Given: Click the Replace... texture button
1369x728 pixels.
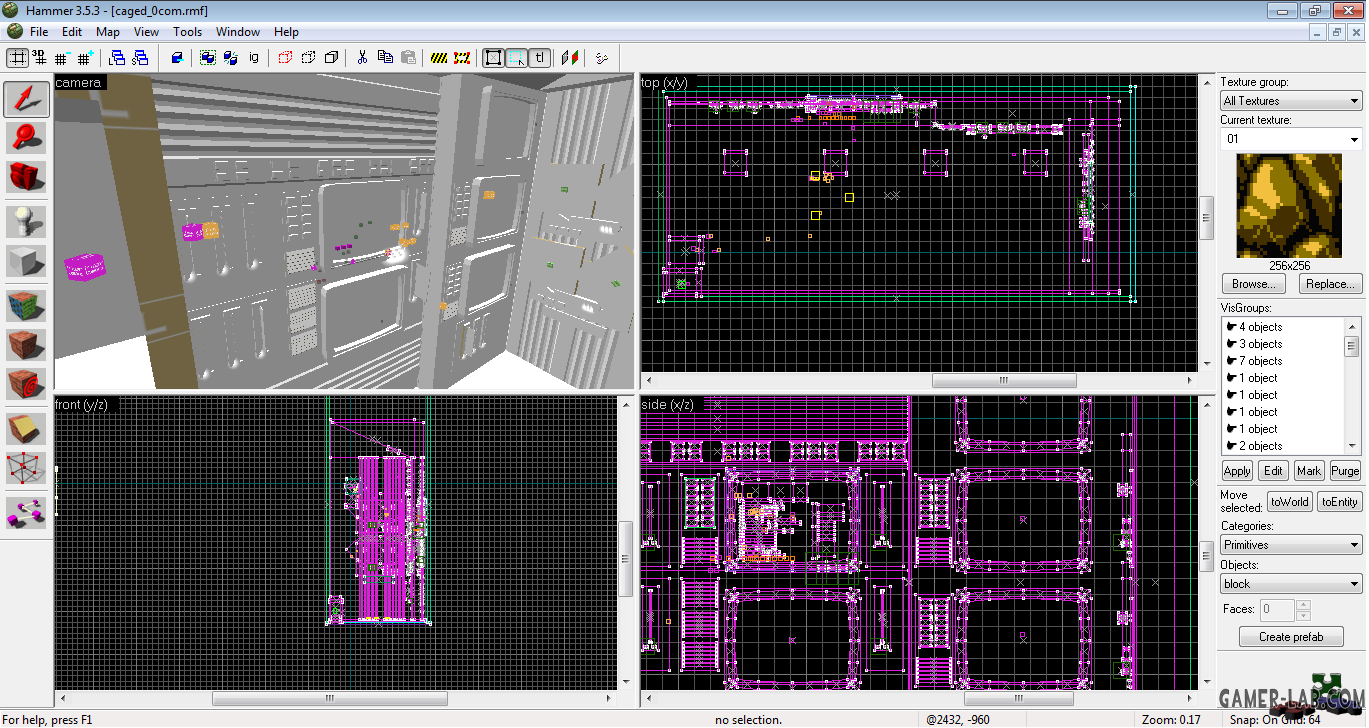Looking at the screenshot, I should [1330, 284].
